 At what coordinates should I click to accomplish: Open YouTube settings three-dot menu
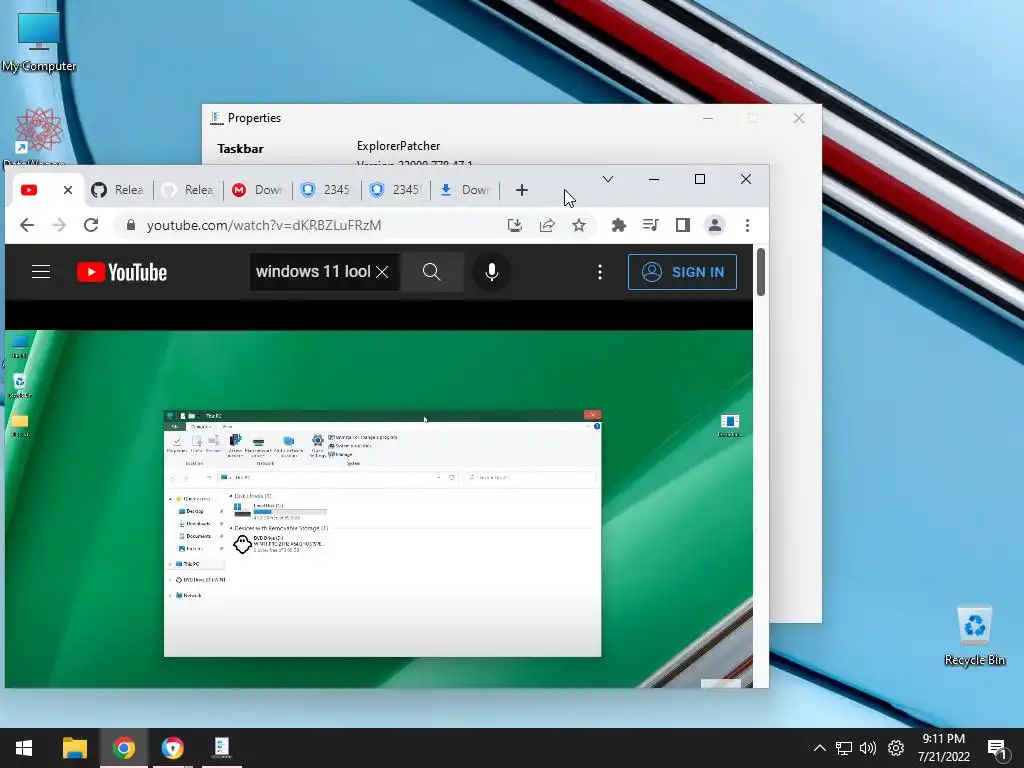coord(600,272)
